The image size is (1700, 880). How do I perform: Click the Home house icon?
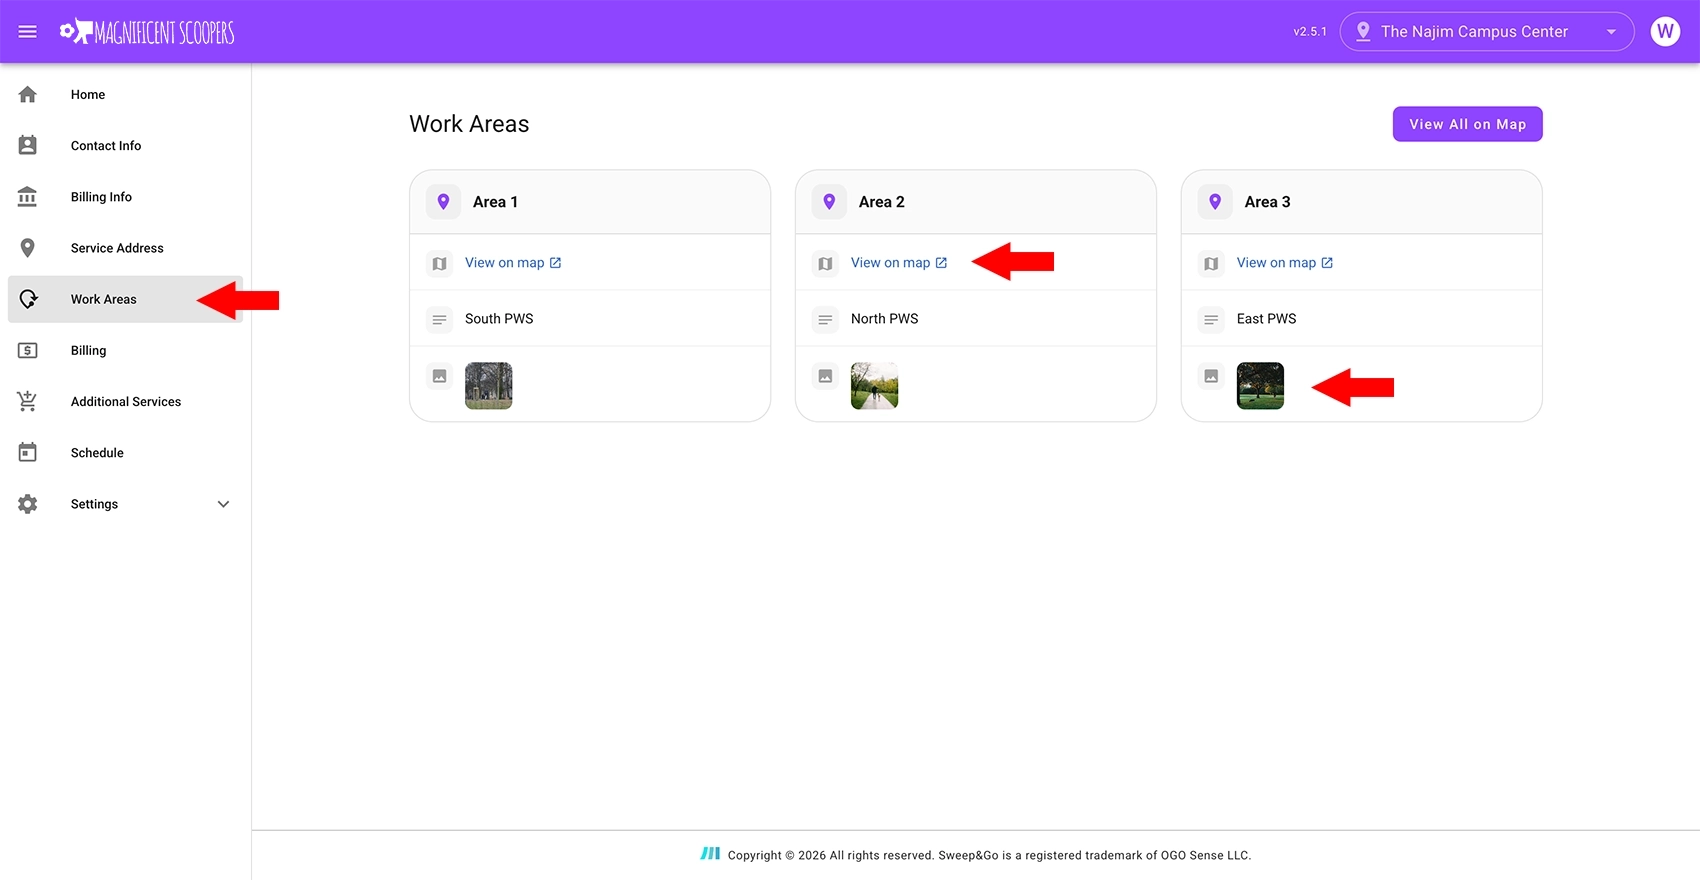click(x=28, y=94)
